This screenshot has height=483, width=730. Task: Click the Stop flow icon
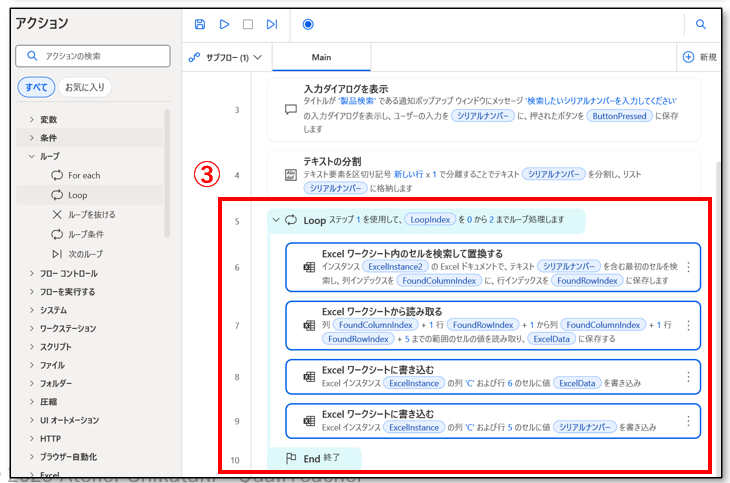point(248,24)
